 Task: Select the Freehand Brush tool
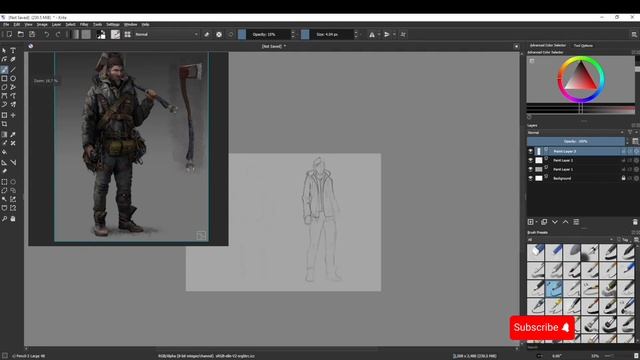pos(4,70)
